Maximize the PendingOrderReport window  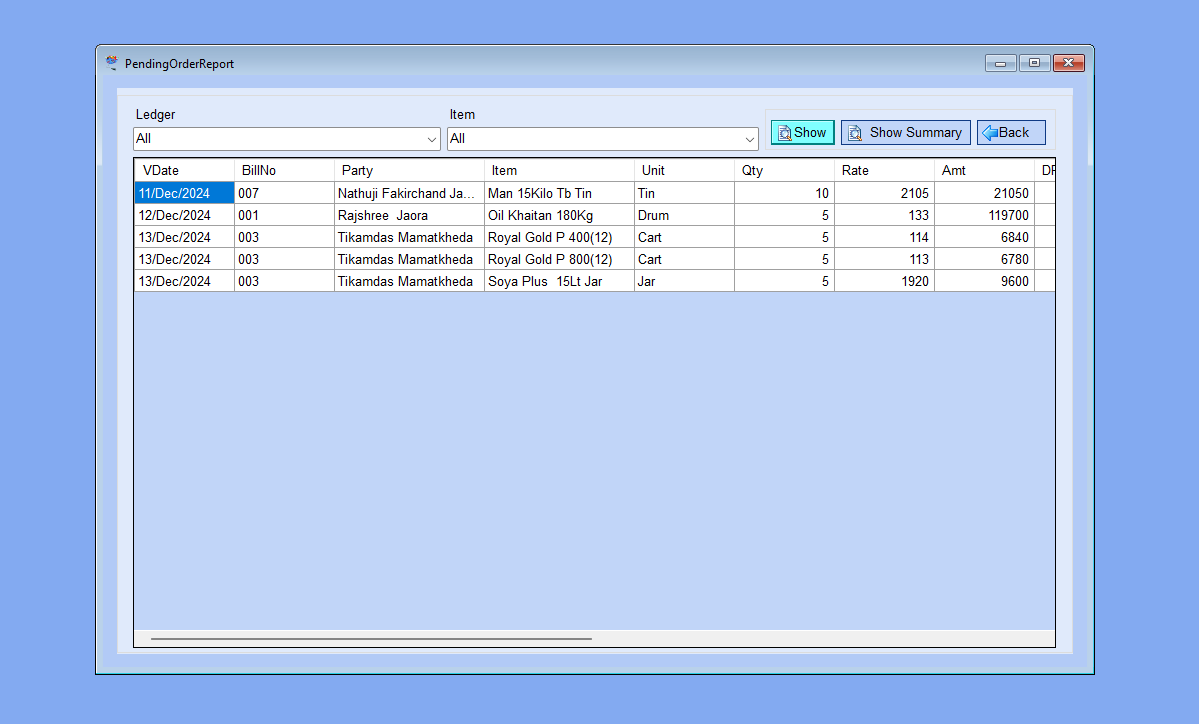(x=1034, y=63)
